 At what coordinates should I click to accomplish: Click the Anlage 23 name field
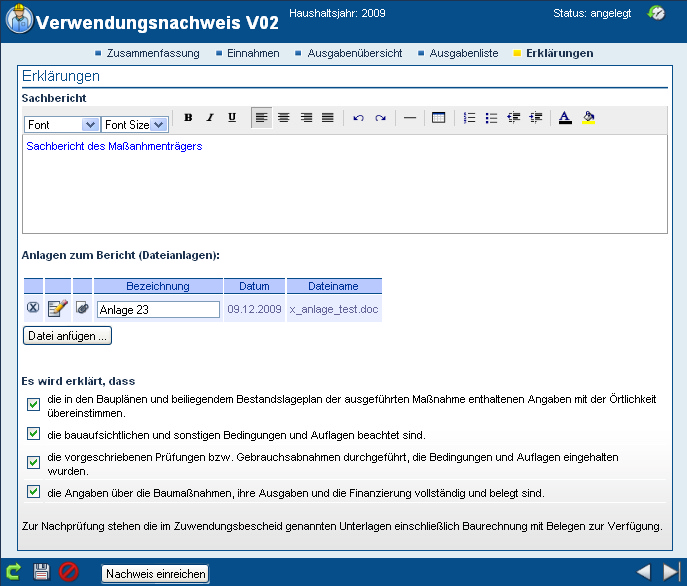pos(158,309)
